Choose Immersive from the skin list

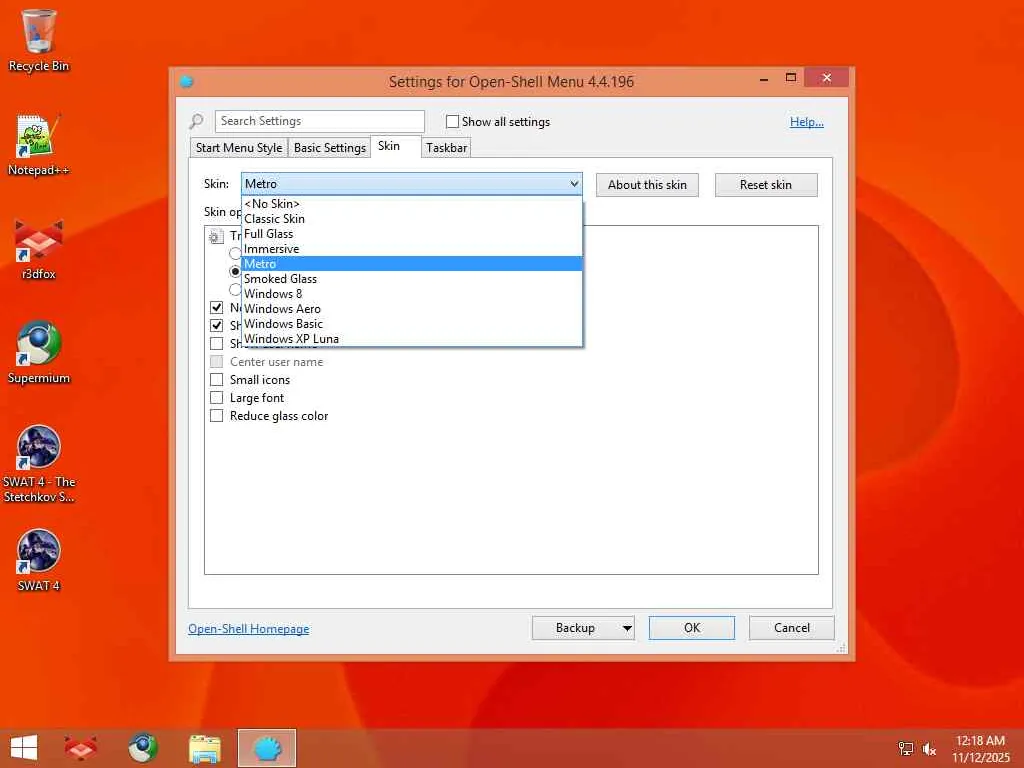411,249
